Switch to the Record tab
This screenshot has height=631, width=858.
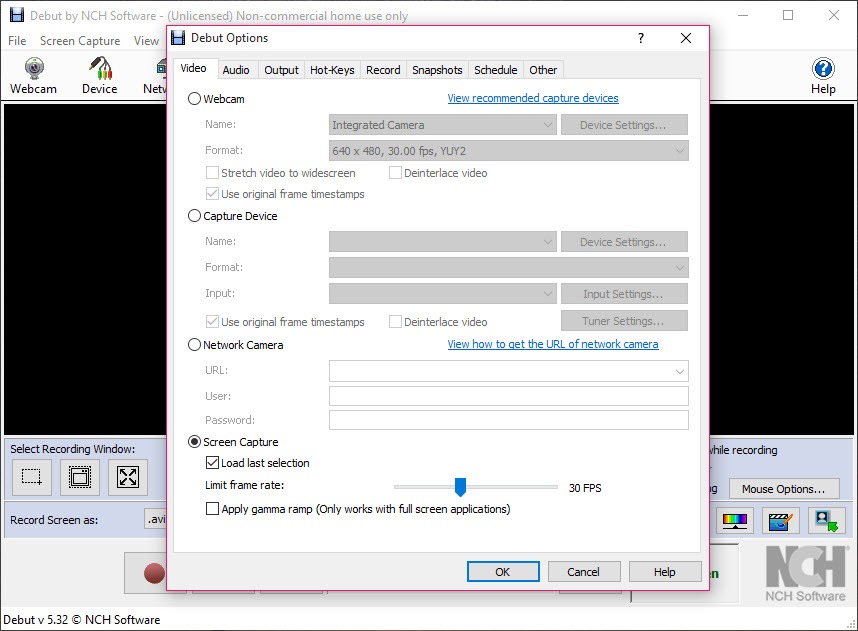(x=383, y=70)
